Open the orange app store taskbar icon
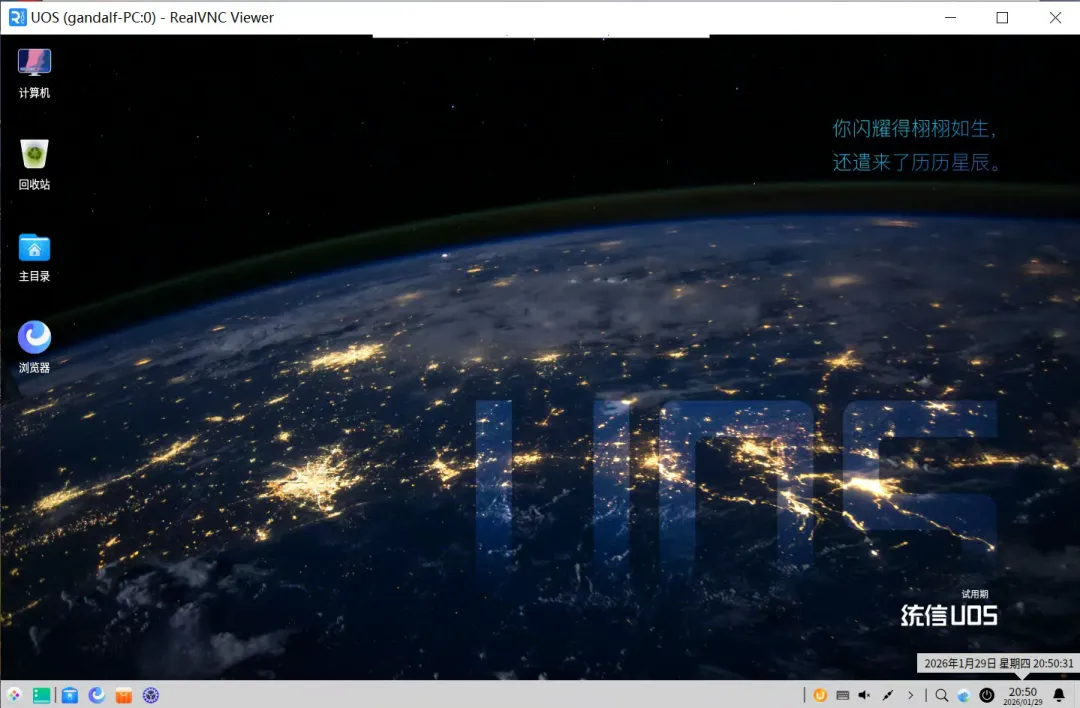The image size is (1080, 708). [124, 696]
